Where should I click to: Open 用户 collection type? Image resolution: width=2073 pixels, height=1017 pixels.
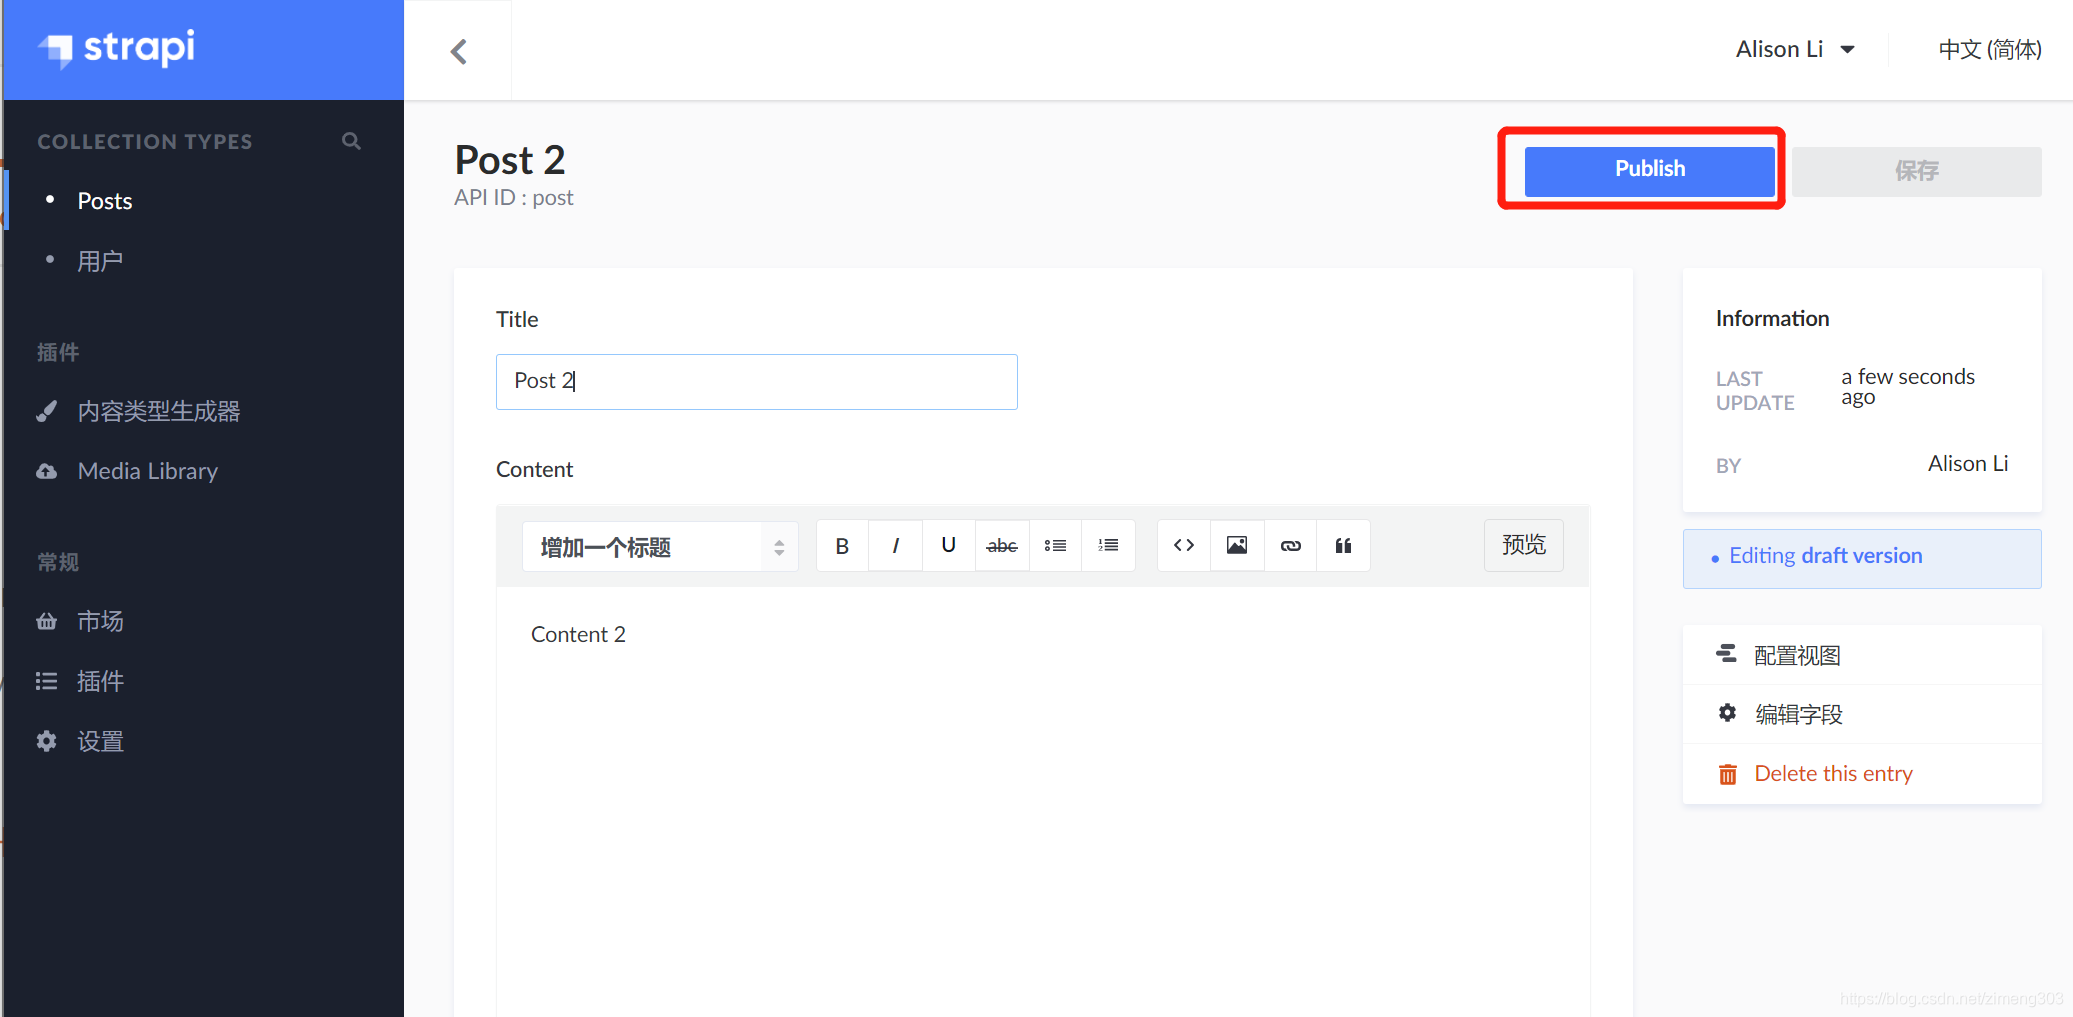coord(100,261)
